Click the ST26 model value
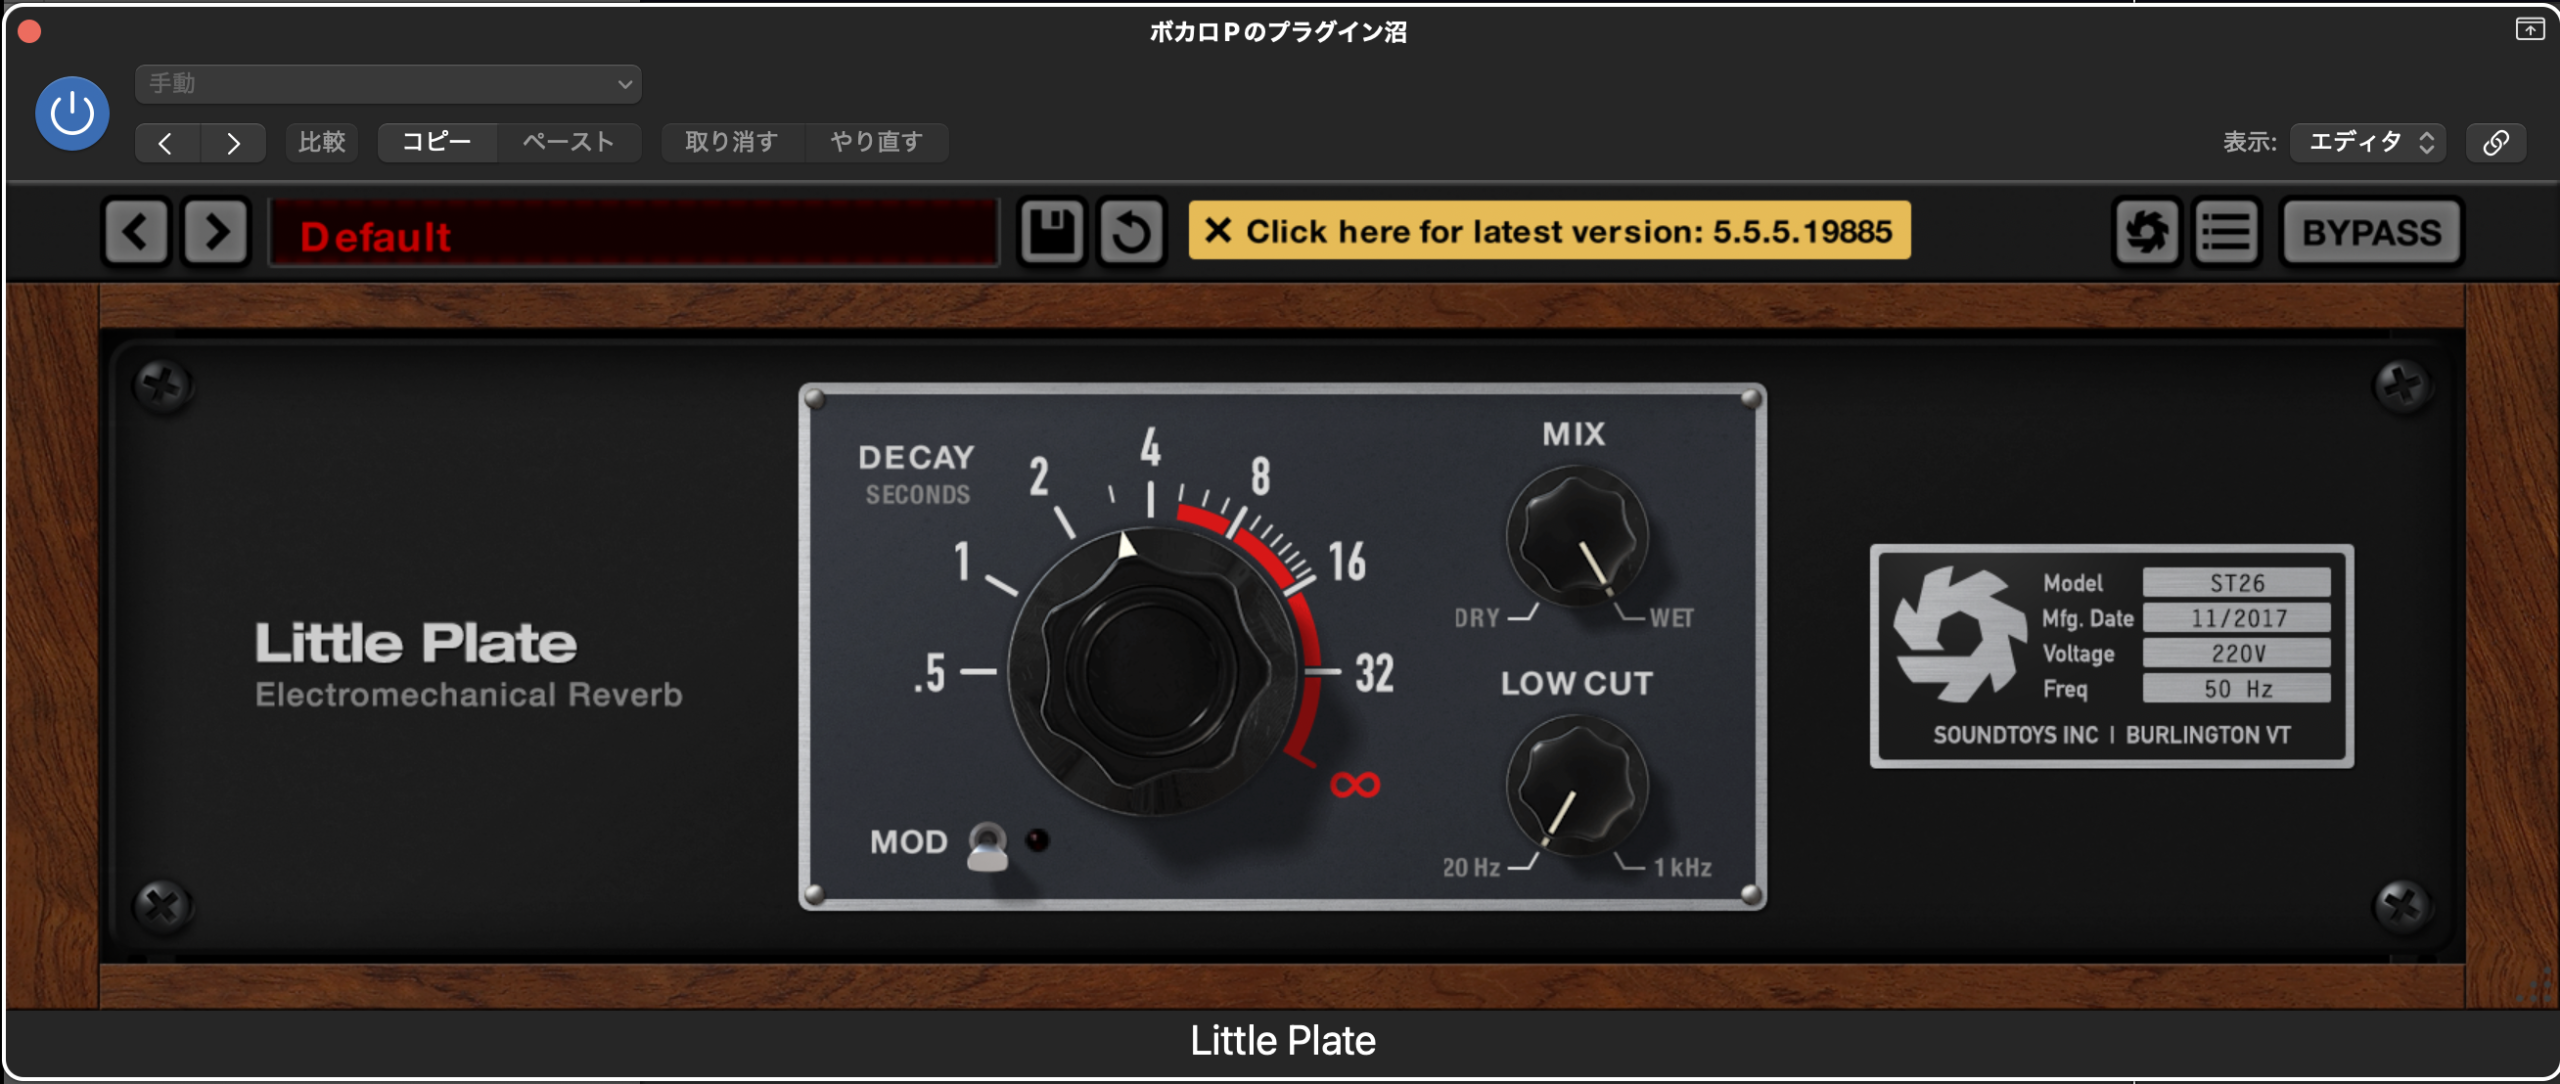 coord(2236,583)
